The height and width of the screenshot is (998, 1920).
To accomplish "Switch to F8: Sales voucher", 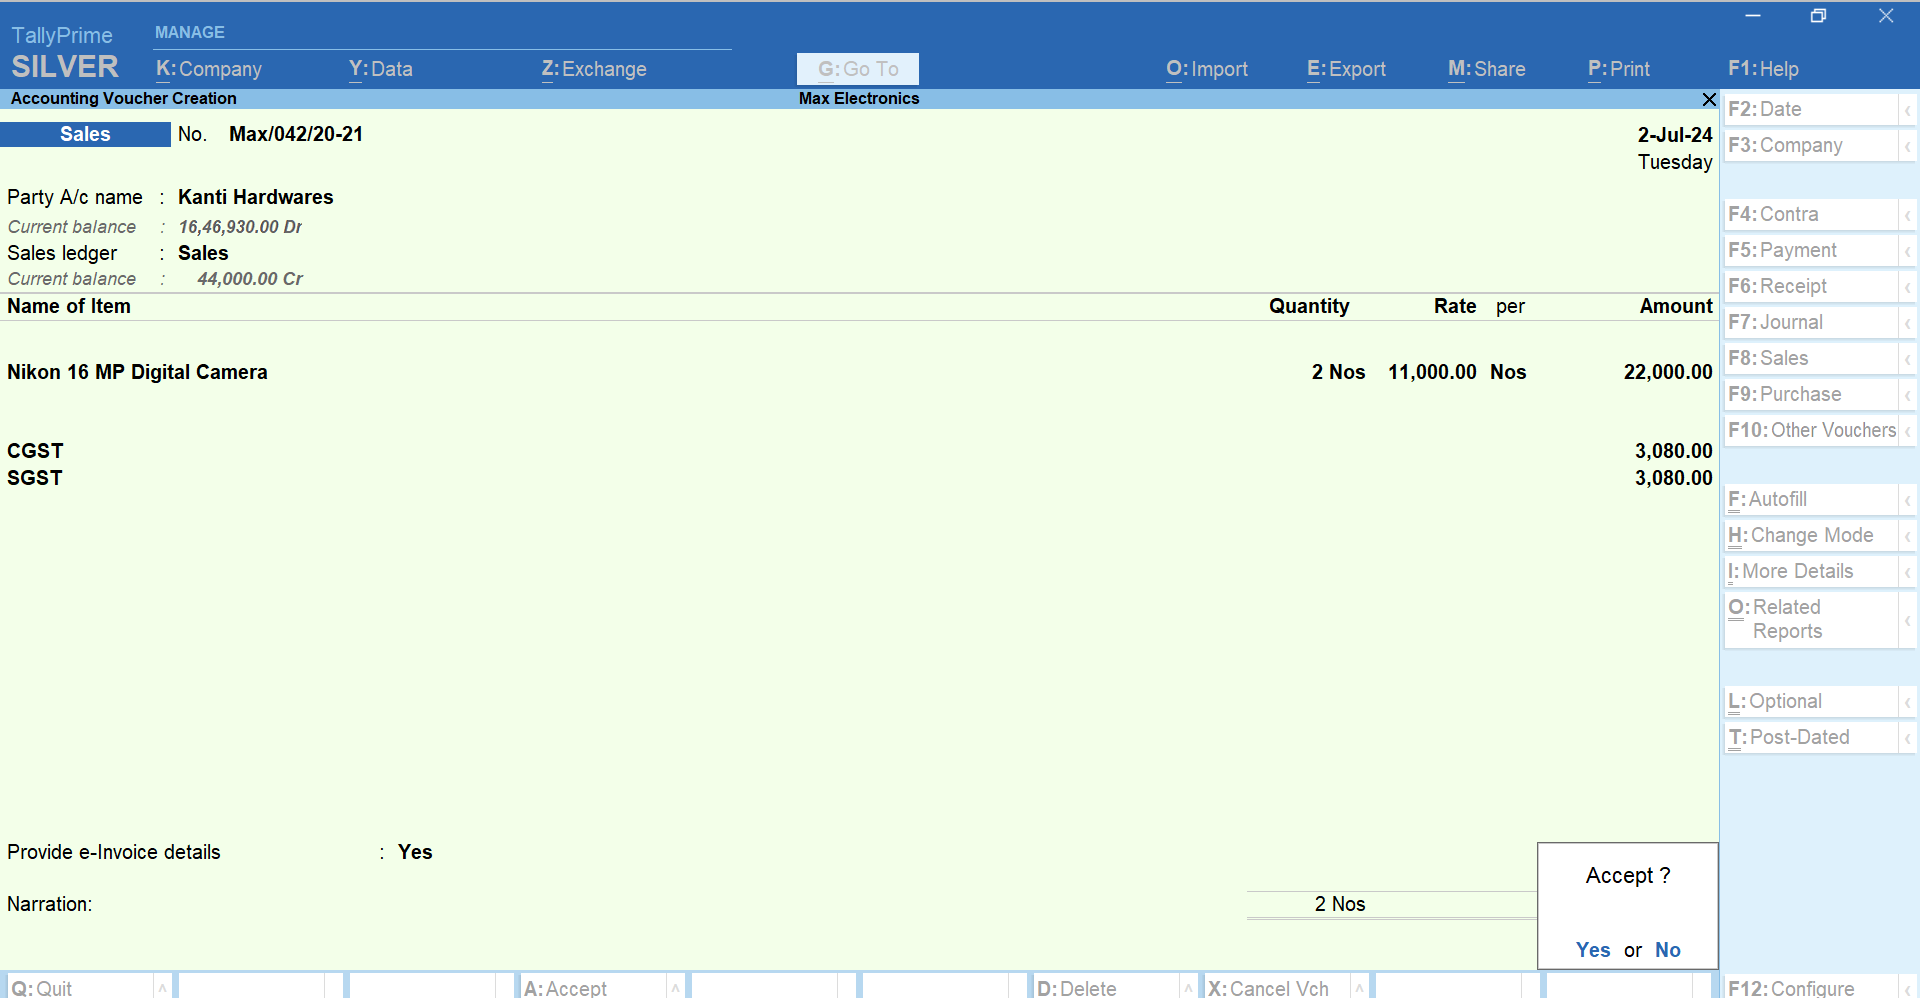I will [1811, 359].
